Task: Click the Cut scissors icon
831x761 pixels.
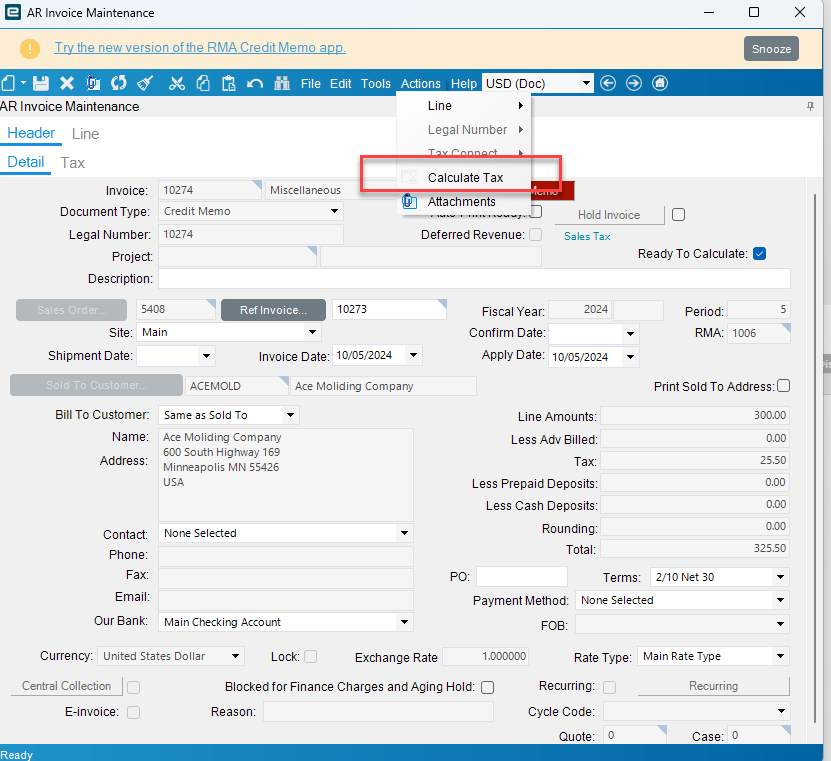Action: click(x=177, y=83)
